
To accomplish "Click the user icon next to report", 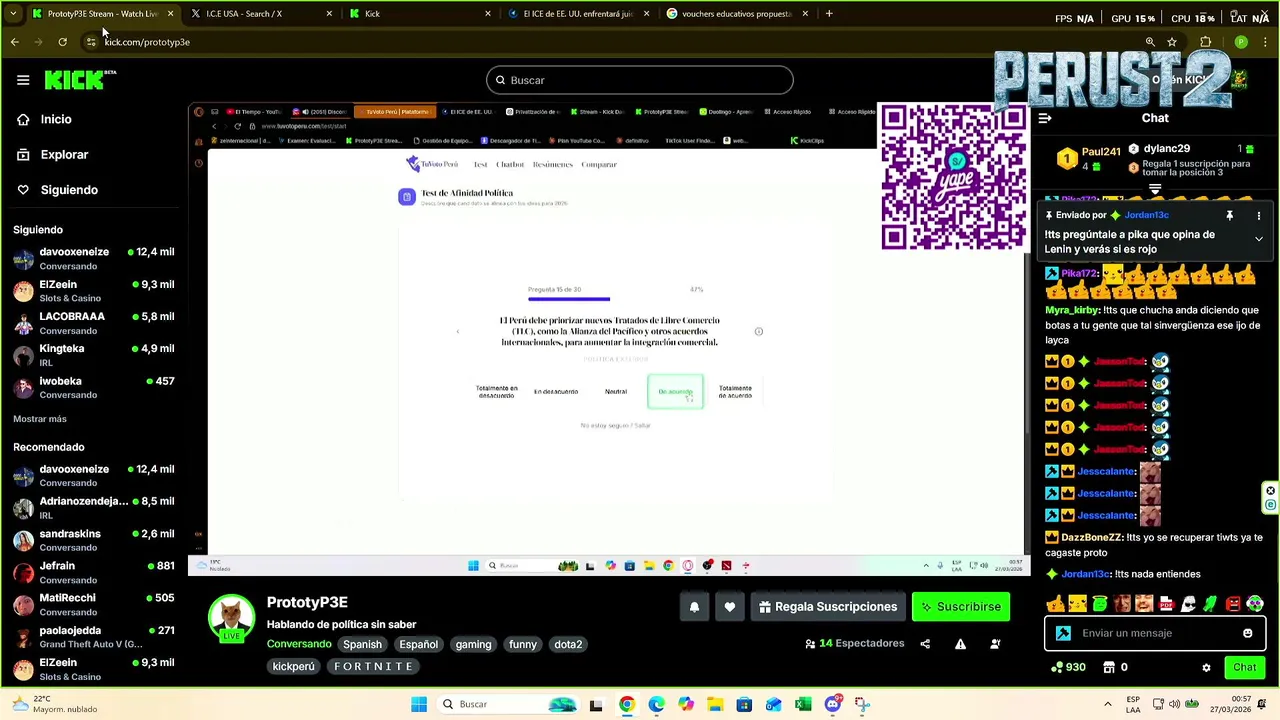I will [x=995, y=644].
